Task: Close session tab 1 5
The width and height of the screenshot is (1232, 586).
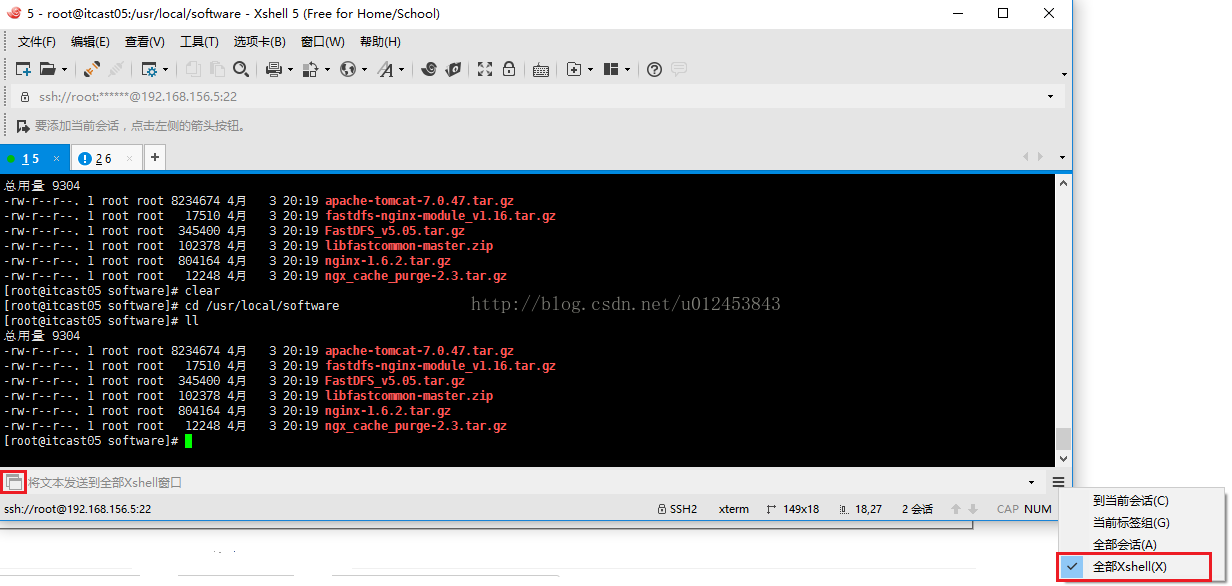Action: tap(57, 159)
